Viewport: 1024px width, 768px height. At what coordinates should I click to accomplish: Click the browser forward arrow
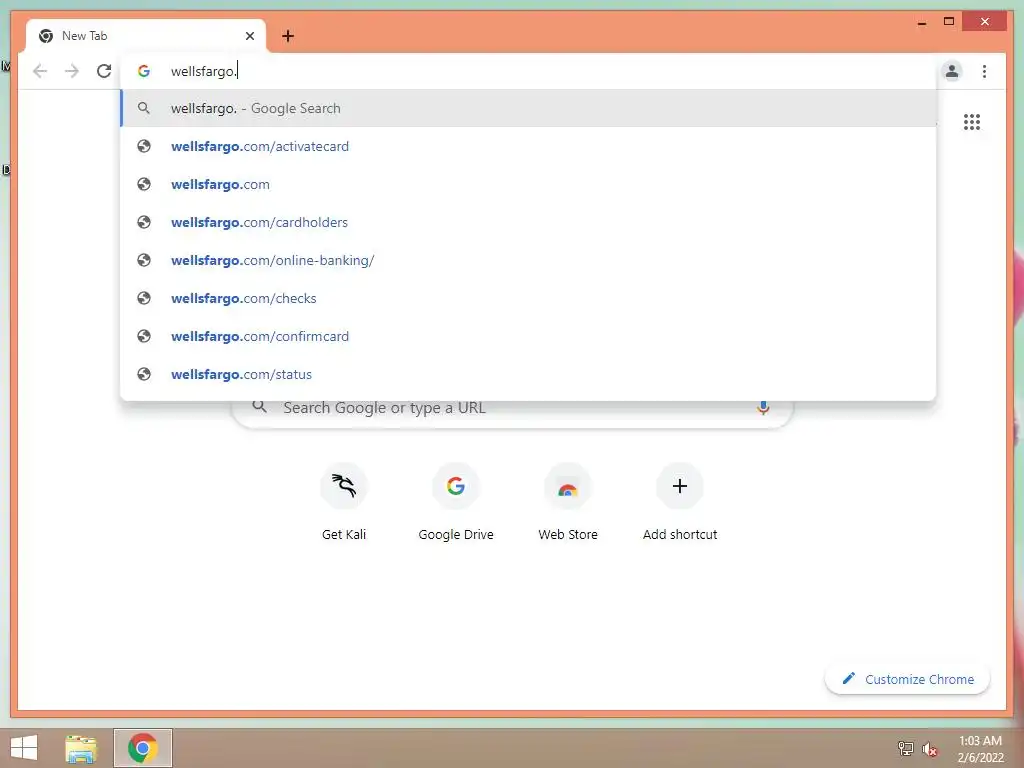[72, 71]
